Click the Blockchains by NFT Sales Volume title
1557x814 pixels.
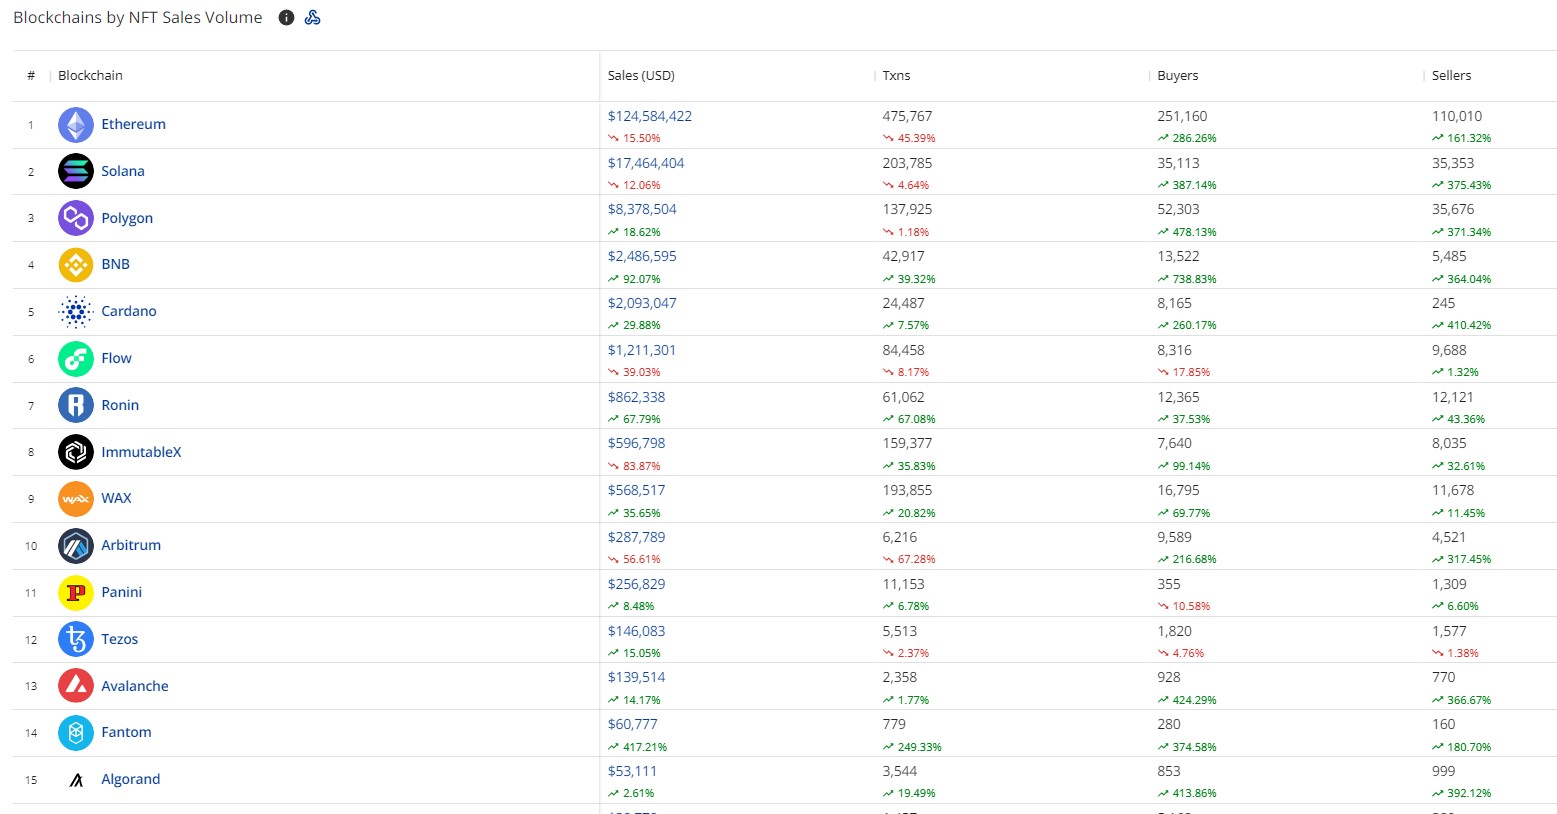click(x=138, y=18)
